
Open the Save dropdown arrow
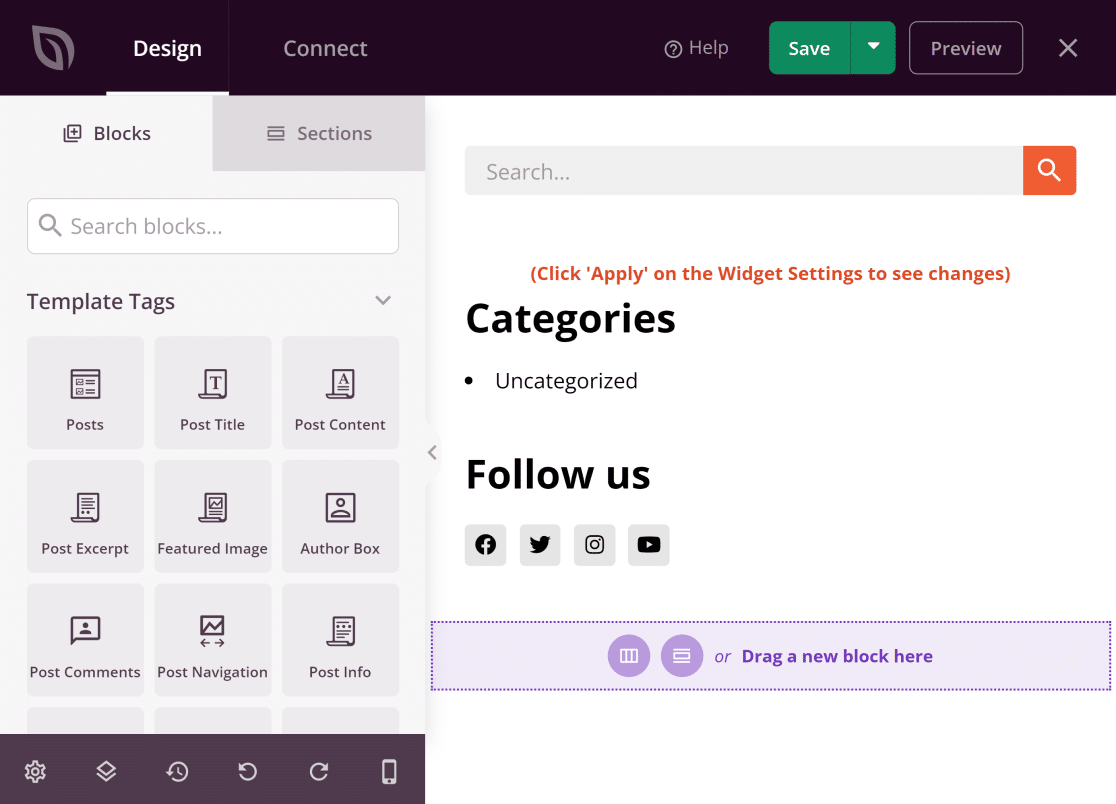pos(871,47)
